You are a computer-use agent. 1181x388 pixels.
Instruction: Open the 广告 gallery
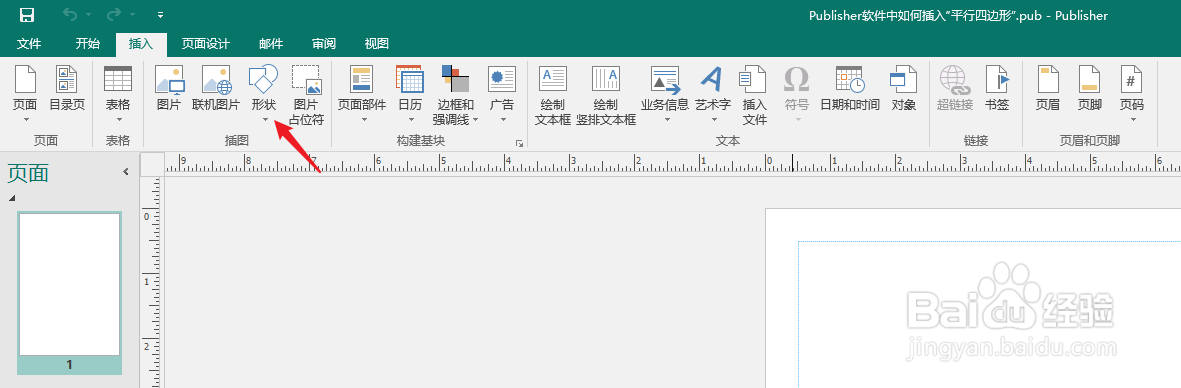(x=502, y=94)
